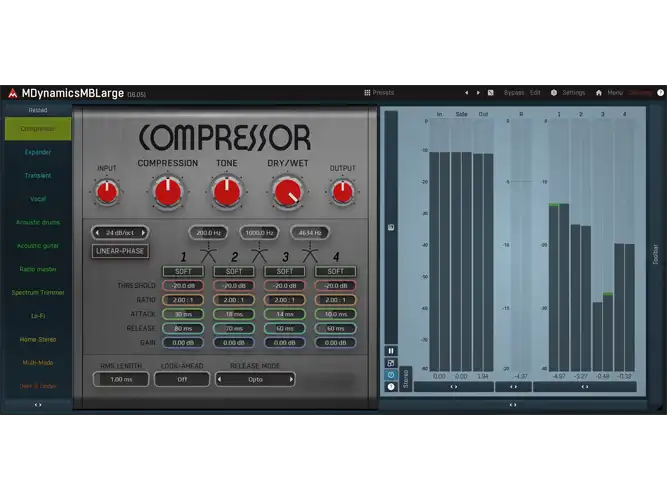667x500 pixels.
Task: Select the Radio master preset tab
Action: [x=38, y=269]
